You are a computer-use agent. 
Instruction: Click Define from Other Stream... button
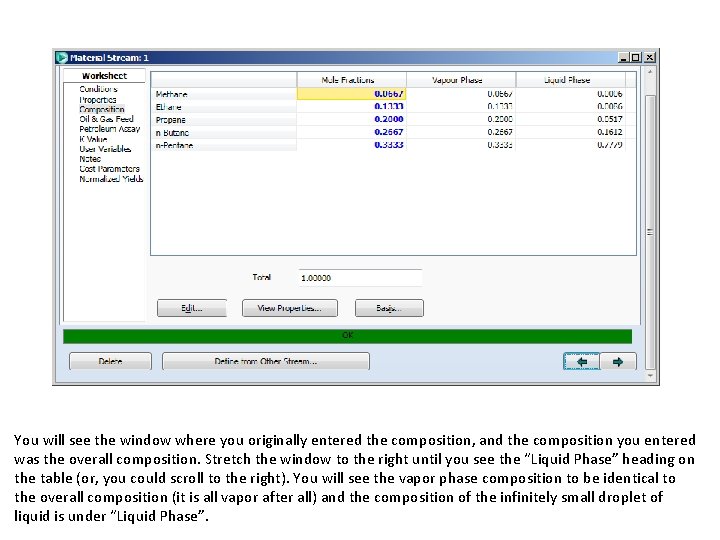pyautogui.click(x=266, y=361)
